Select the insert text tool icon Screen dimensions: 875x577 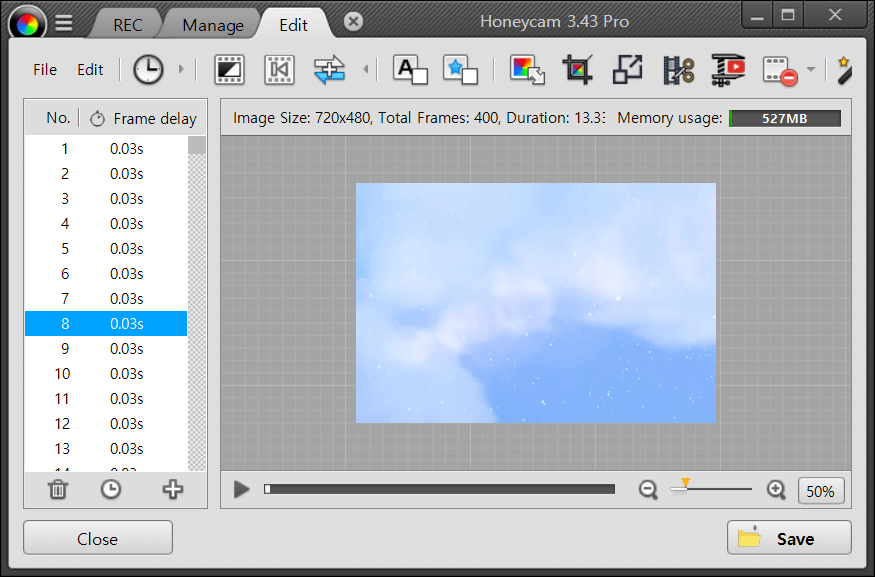[410, 69]
